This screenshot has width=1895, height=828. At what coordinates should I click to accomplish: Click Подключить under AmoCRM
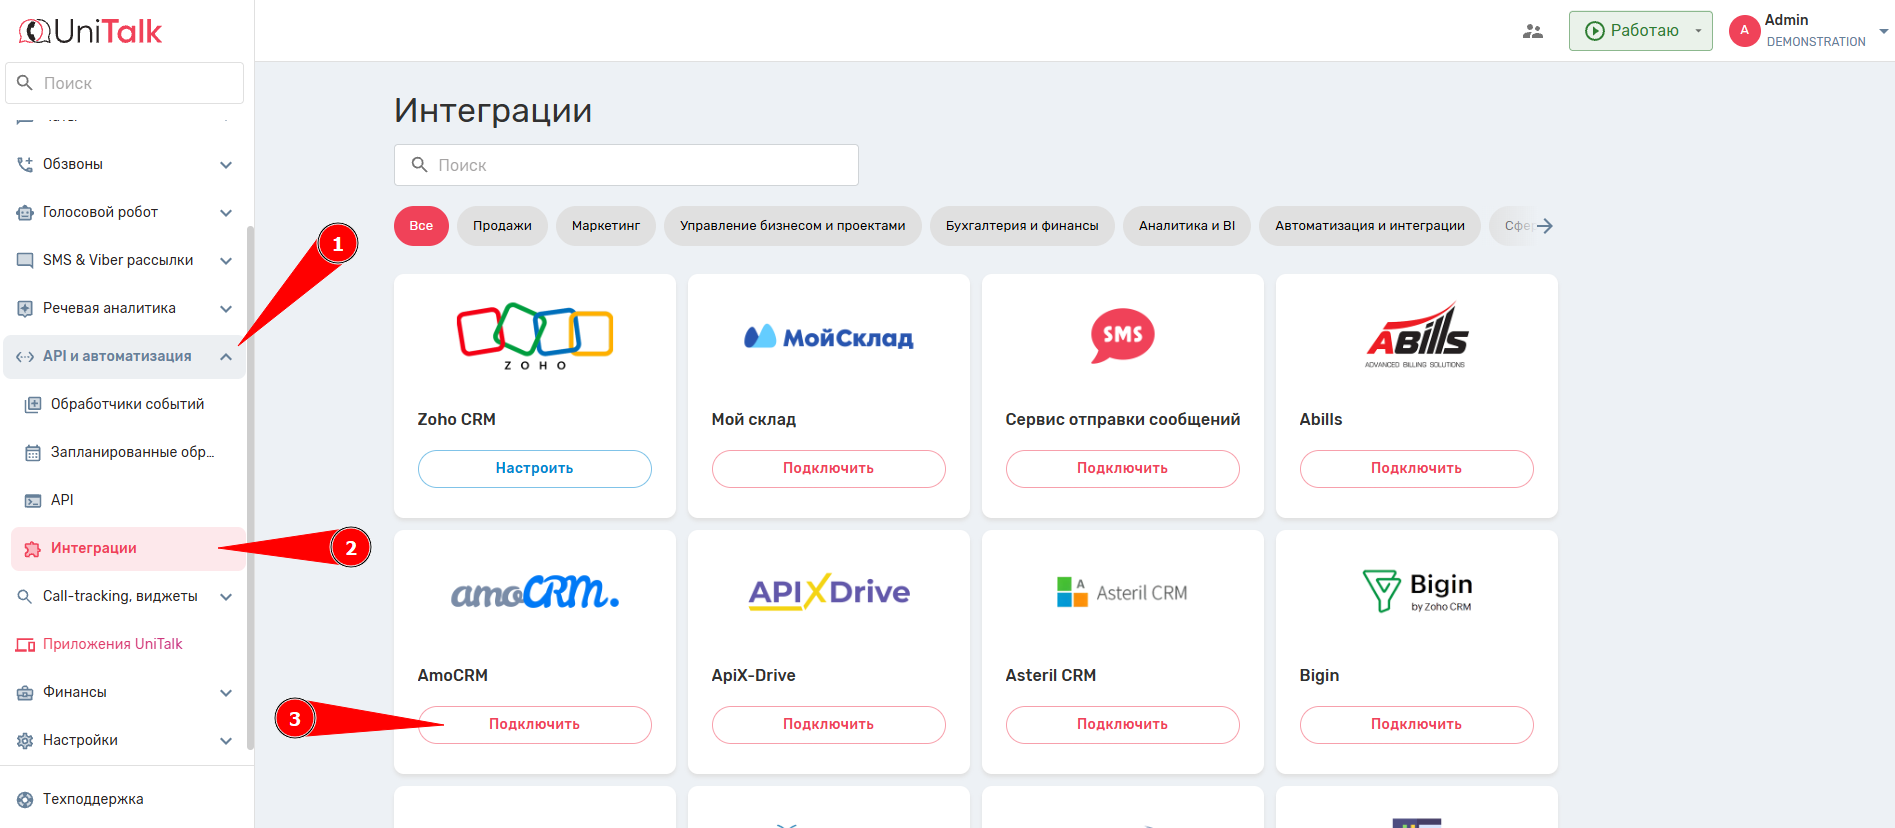tap(534, 725)
